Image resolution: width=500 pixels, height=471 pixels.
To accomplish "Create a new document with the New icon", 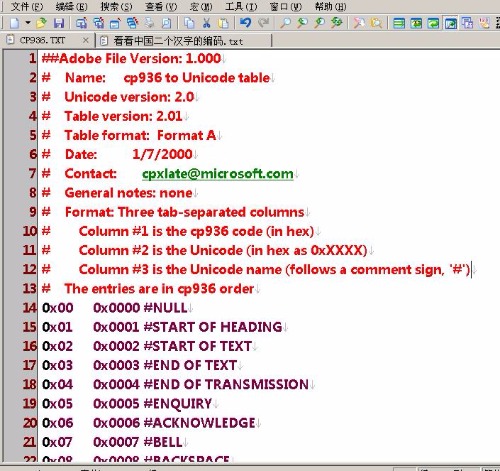I will click(x=14, y=23).
